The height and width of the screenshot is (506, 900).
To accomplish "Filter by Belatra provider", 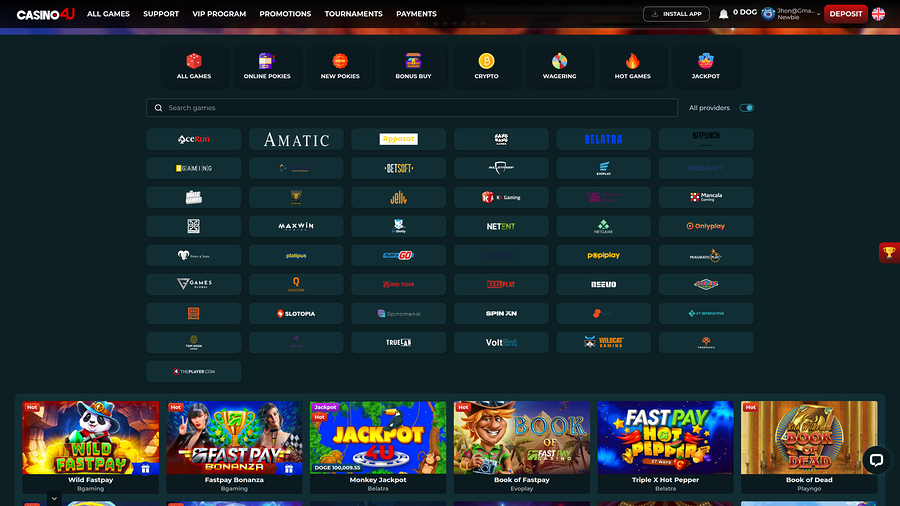I will (x=603, y=139).
